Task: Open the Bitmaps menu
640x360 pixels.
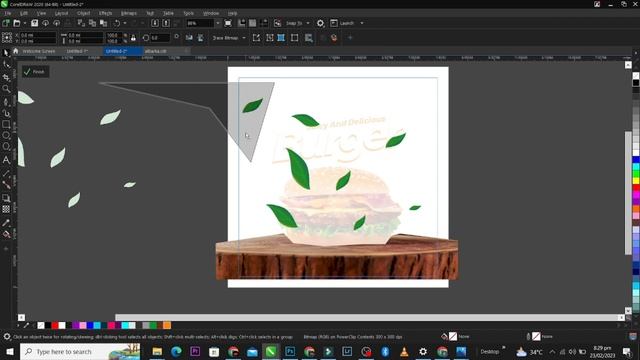Action: pyautogui.click(x=129, y=13)
